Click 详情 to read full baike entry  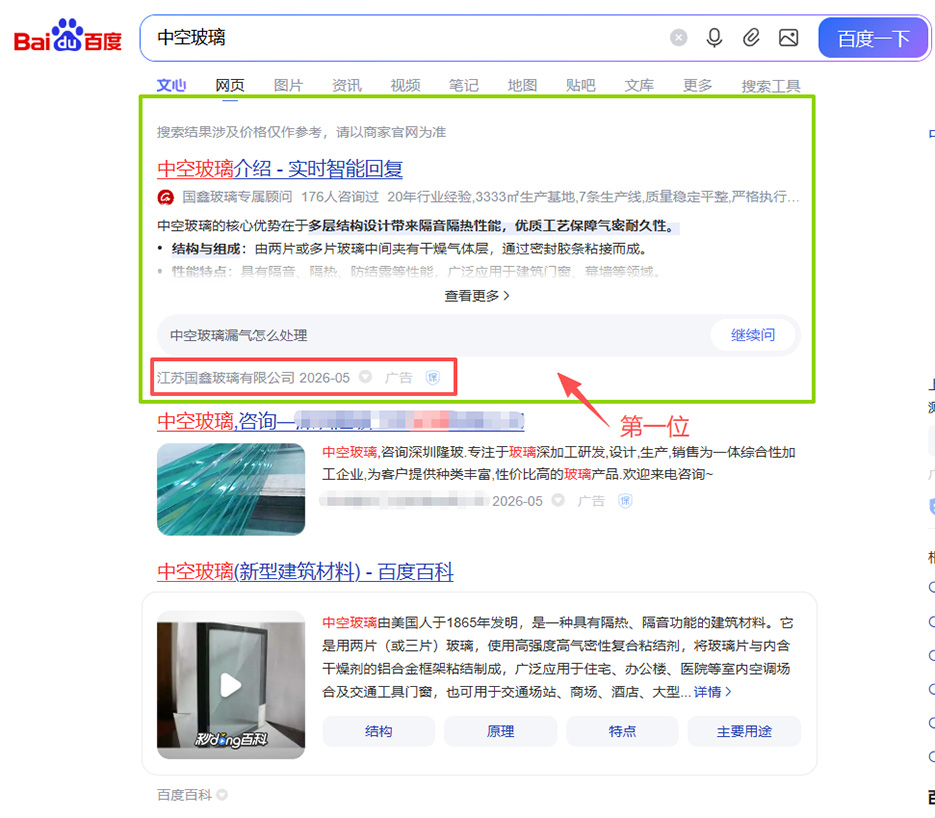click(713, 692)
